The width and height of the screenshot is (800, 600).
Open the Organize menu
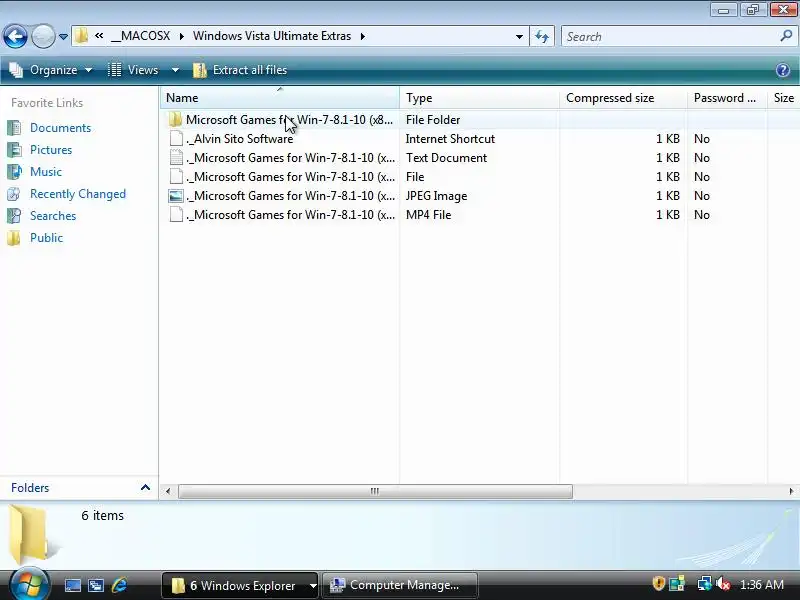51,70
